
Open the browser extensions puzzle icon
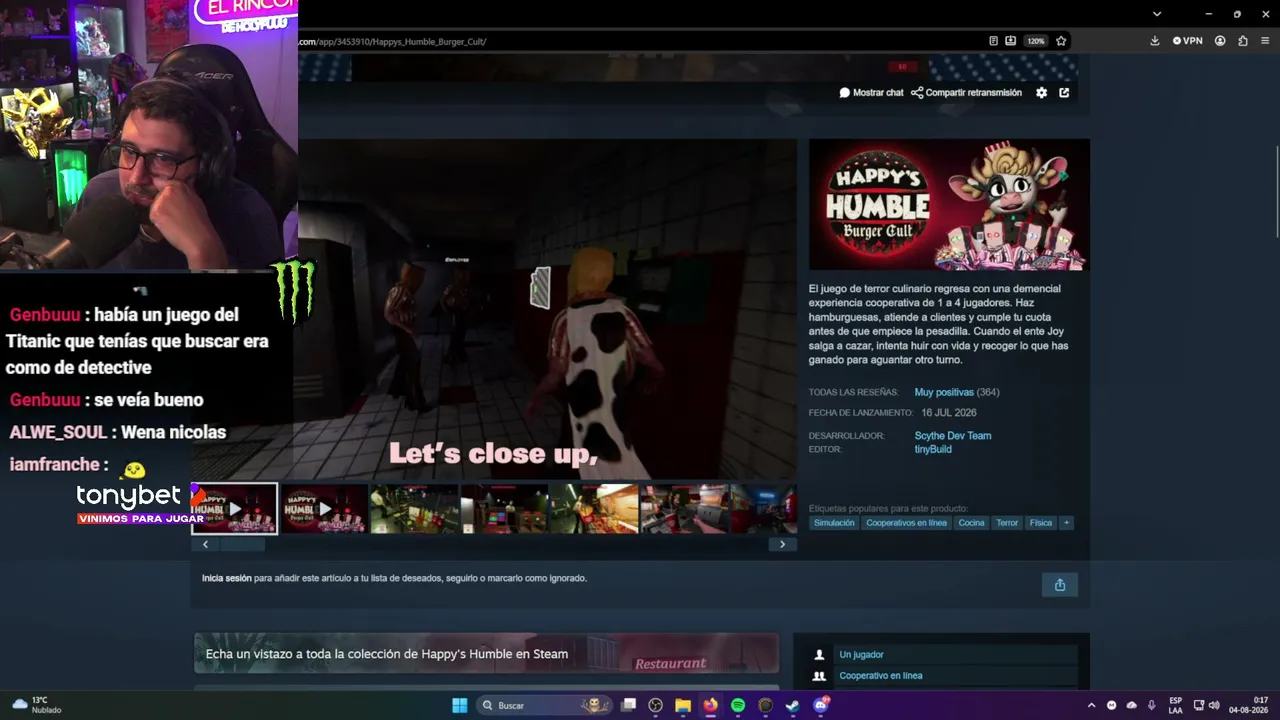pyautogui.click(x=1243, y=41)
